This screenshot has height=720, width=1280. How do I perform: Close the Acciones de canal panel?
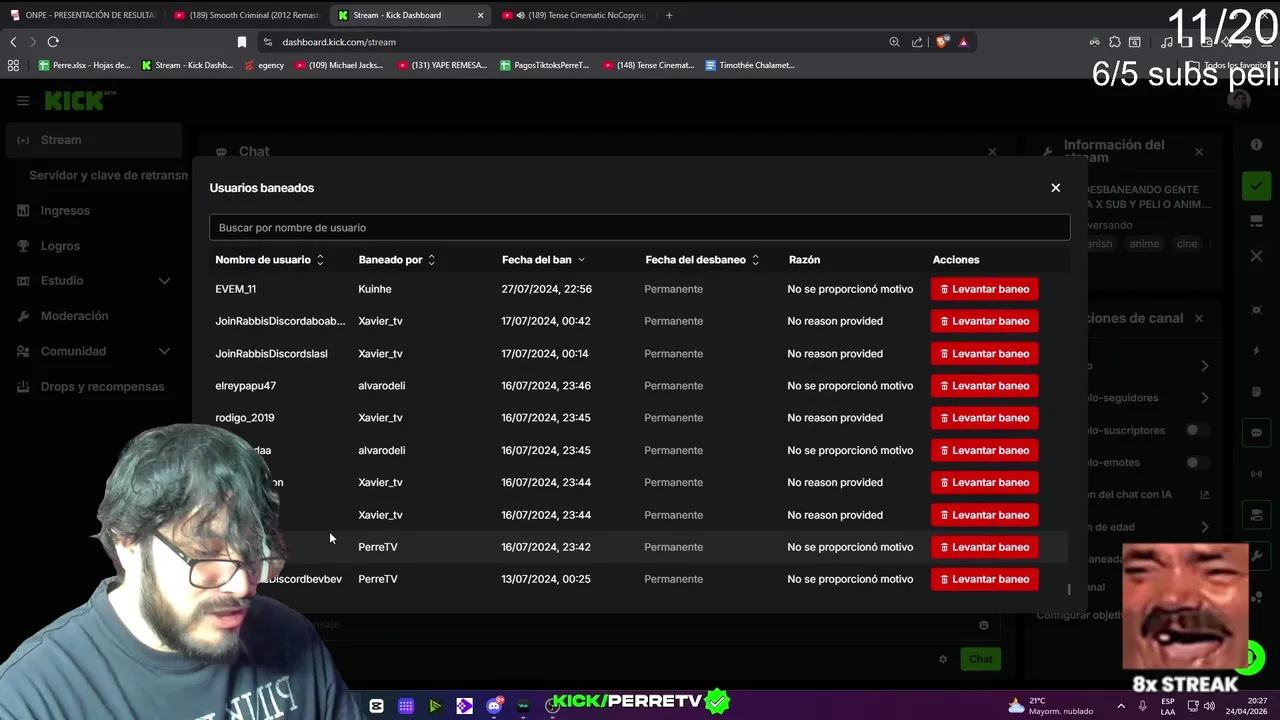1199,318
